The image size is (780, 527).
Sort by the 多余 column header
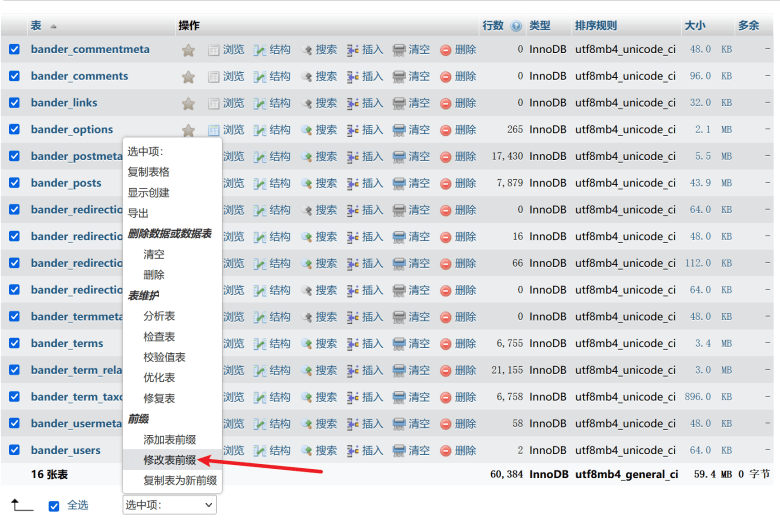coord(749,25)
